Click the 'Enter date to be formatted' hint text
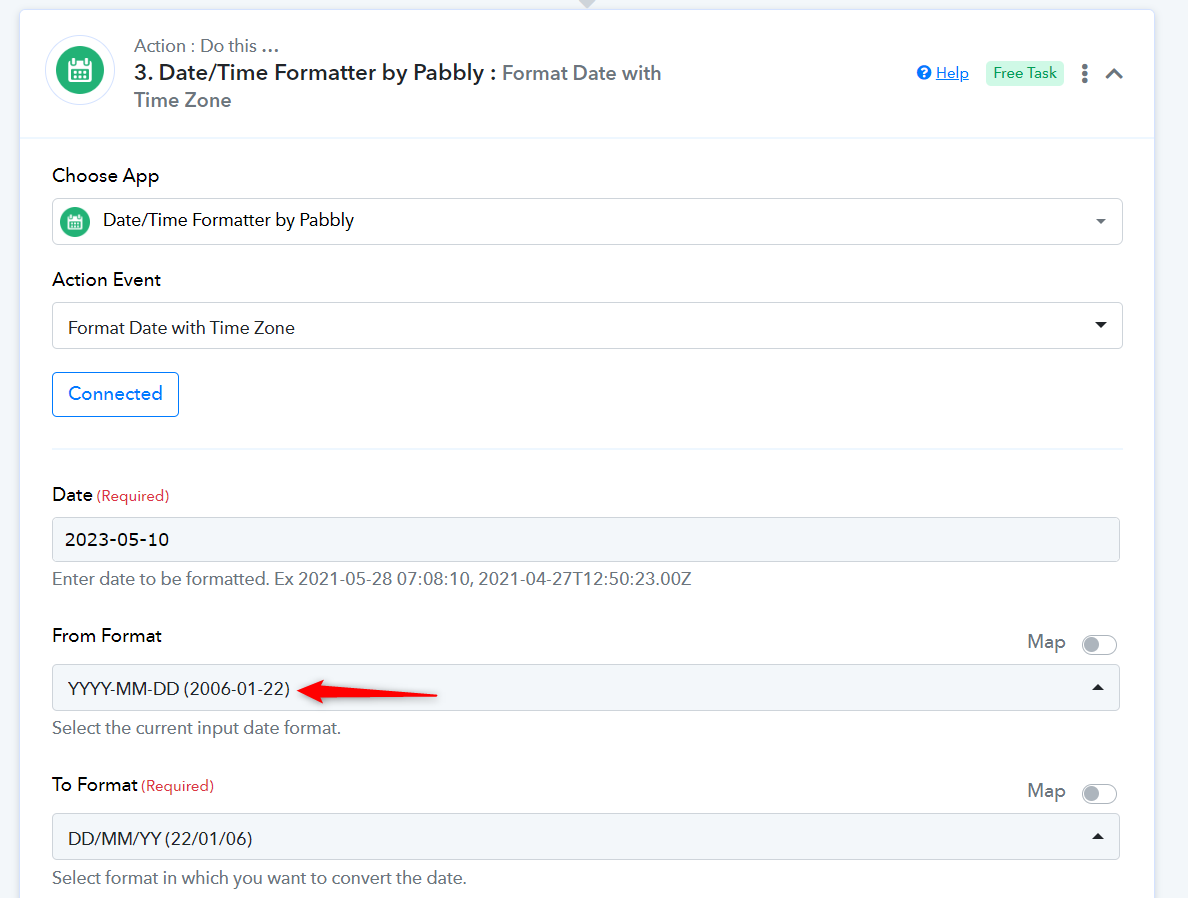Image resolution: width=1188 pixels, height=898 pixels. [371, 579]
